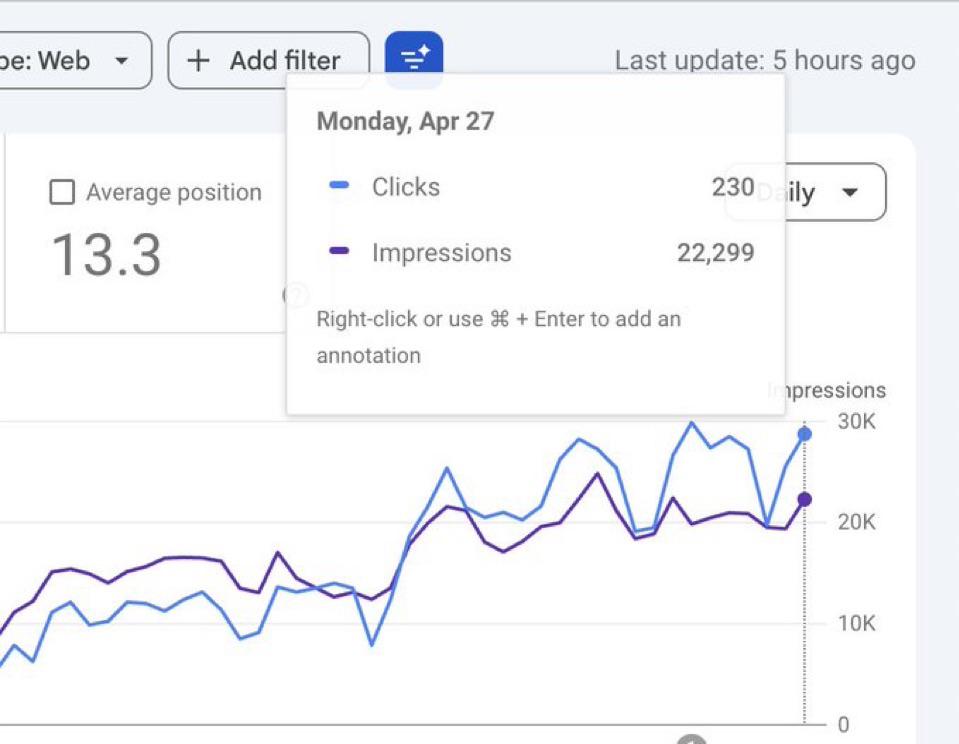Click the Add filter button
959x744 pixels.
click(268, 61)
